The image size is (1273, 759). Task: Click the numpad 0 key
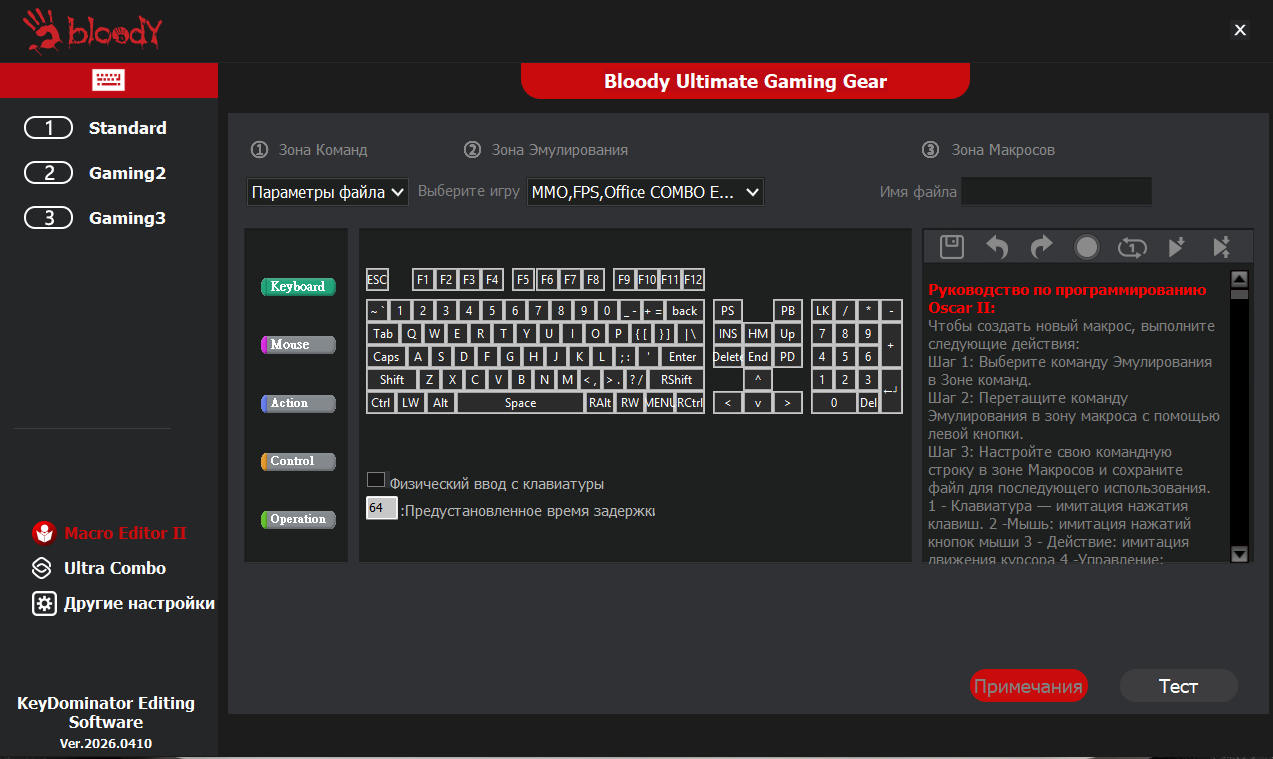point(833,403)
